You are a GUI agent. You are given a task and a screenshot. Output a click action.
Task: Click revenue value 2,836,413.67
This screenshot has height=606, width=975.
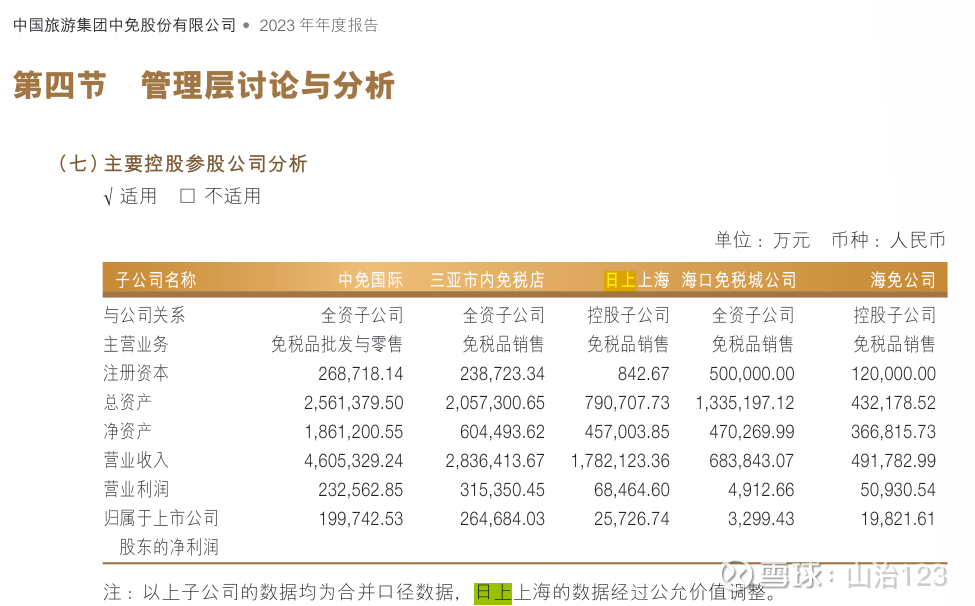[x=495, y=461]
